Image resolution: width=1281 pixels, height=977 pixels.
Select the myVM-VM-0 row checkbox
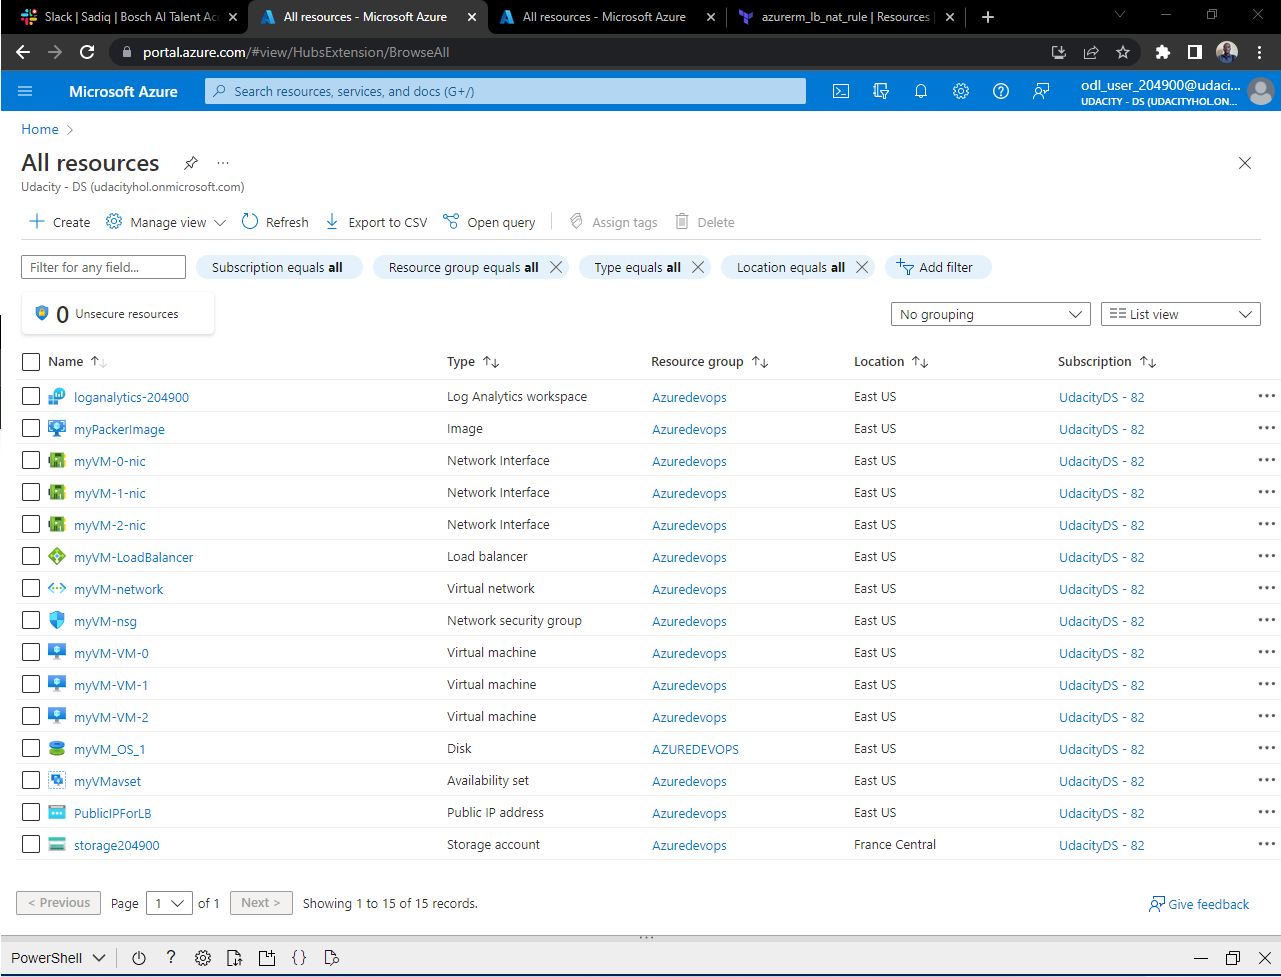coord(30,651)
